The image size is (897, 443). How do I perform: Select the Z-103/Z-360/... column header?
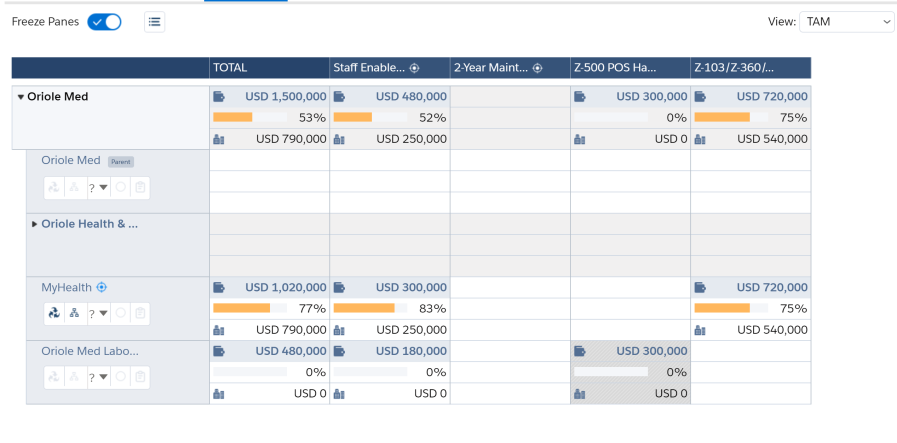[751, 68]
